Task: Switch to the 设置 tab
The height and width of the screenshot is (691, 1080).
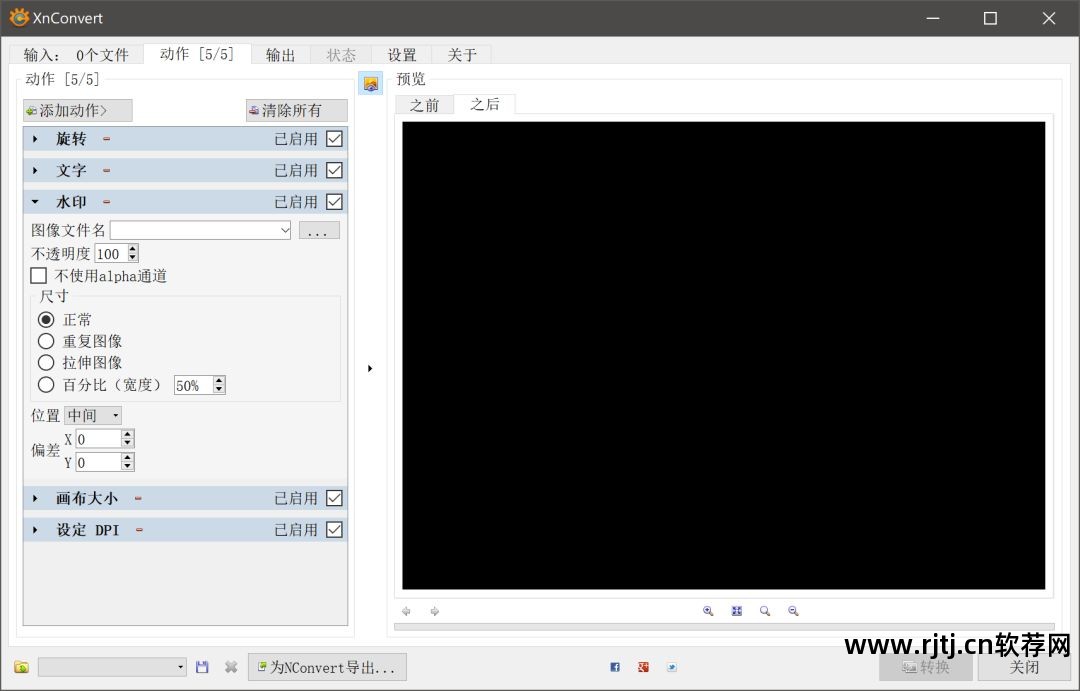Action: point(402,55)
